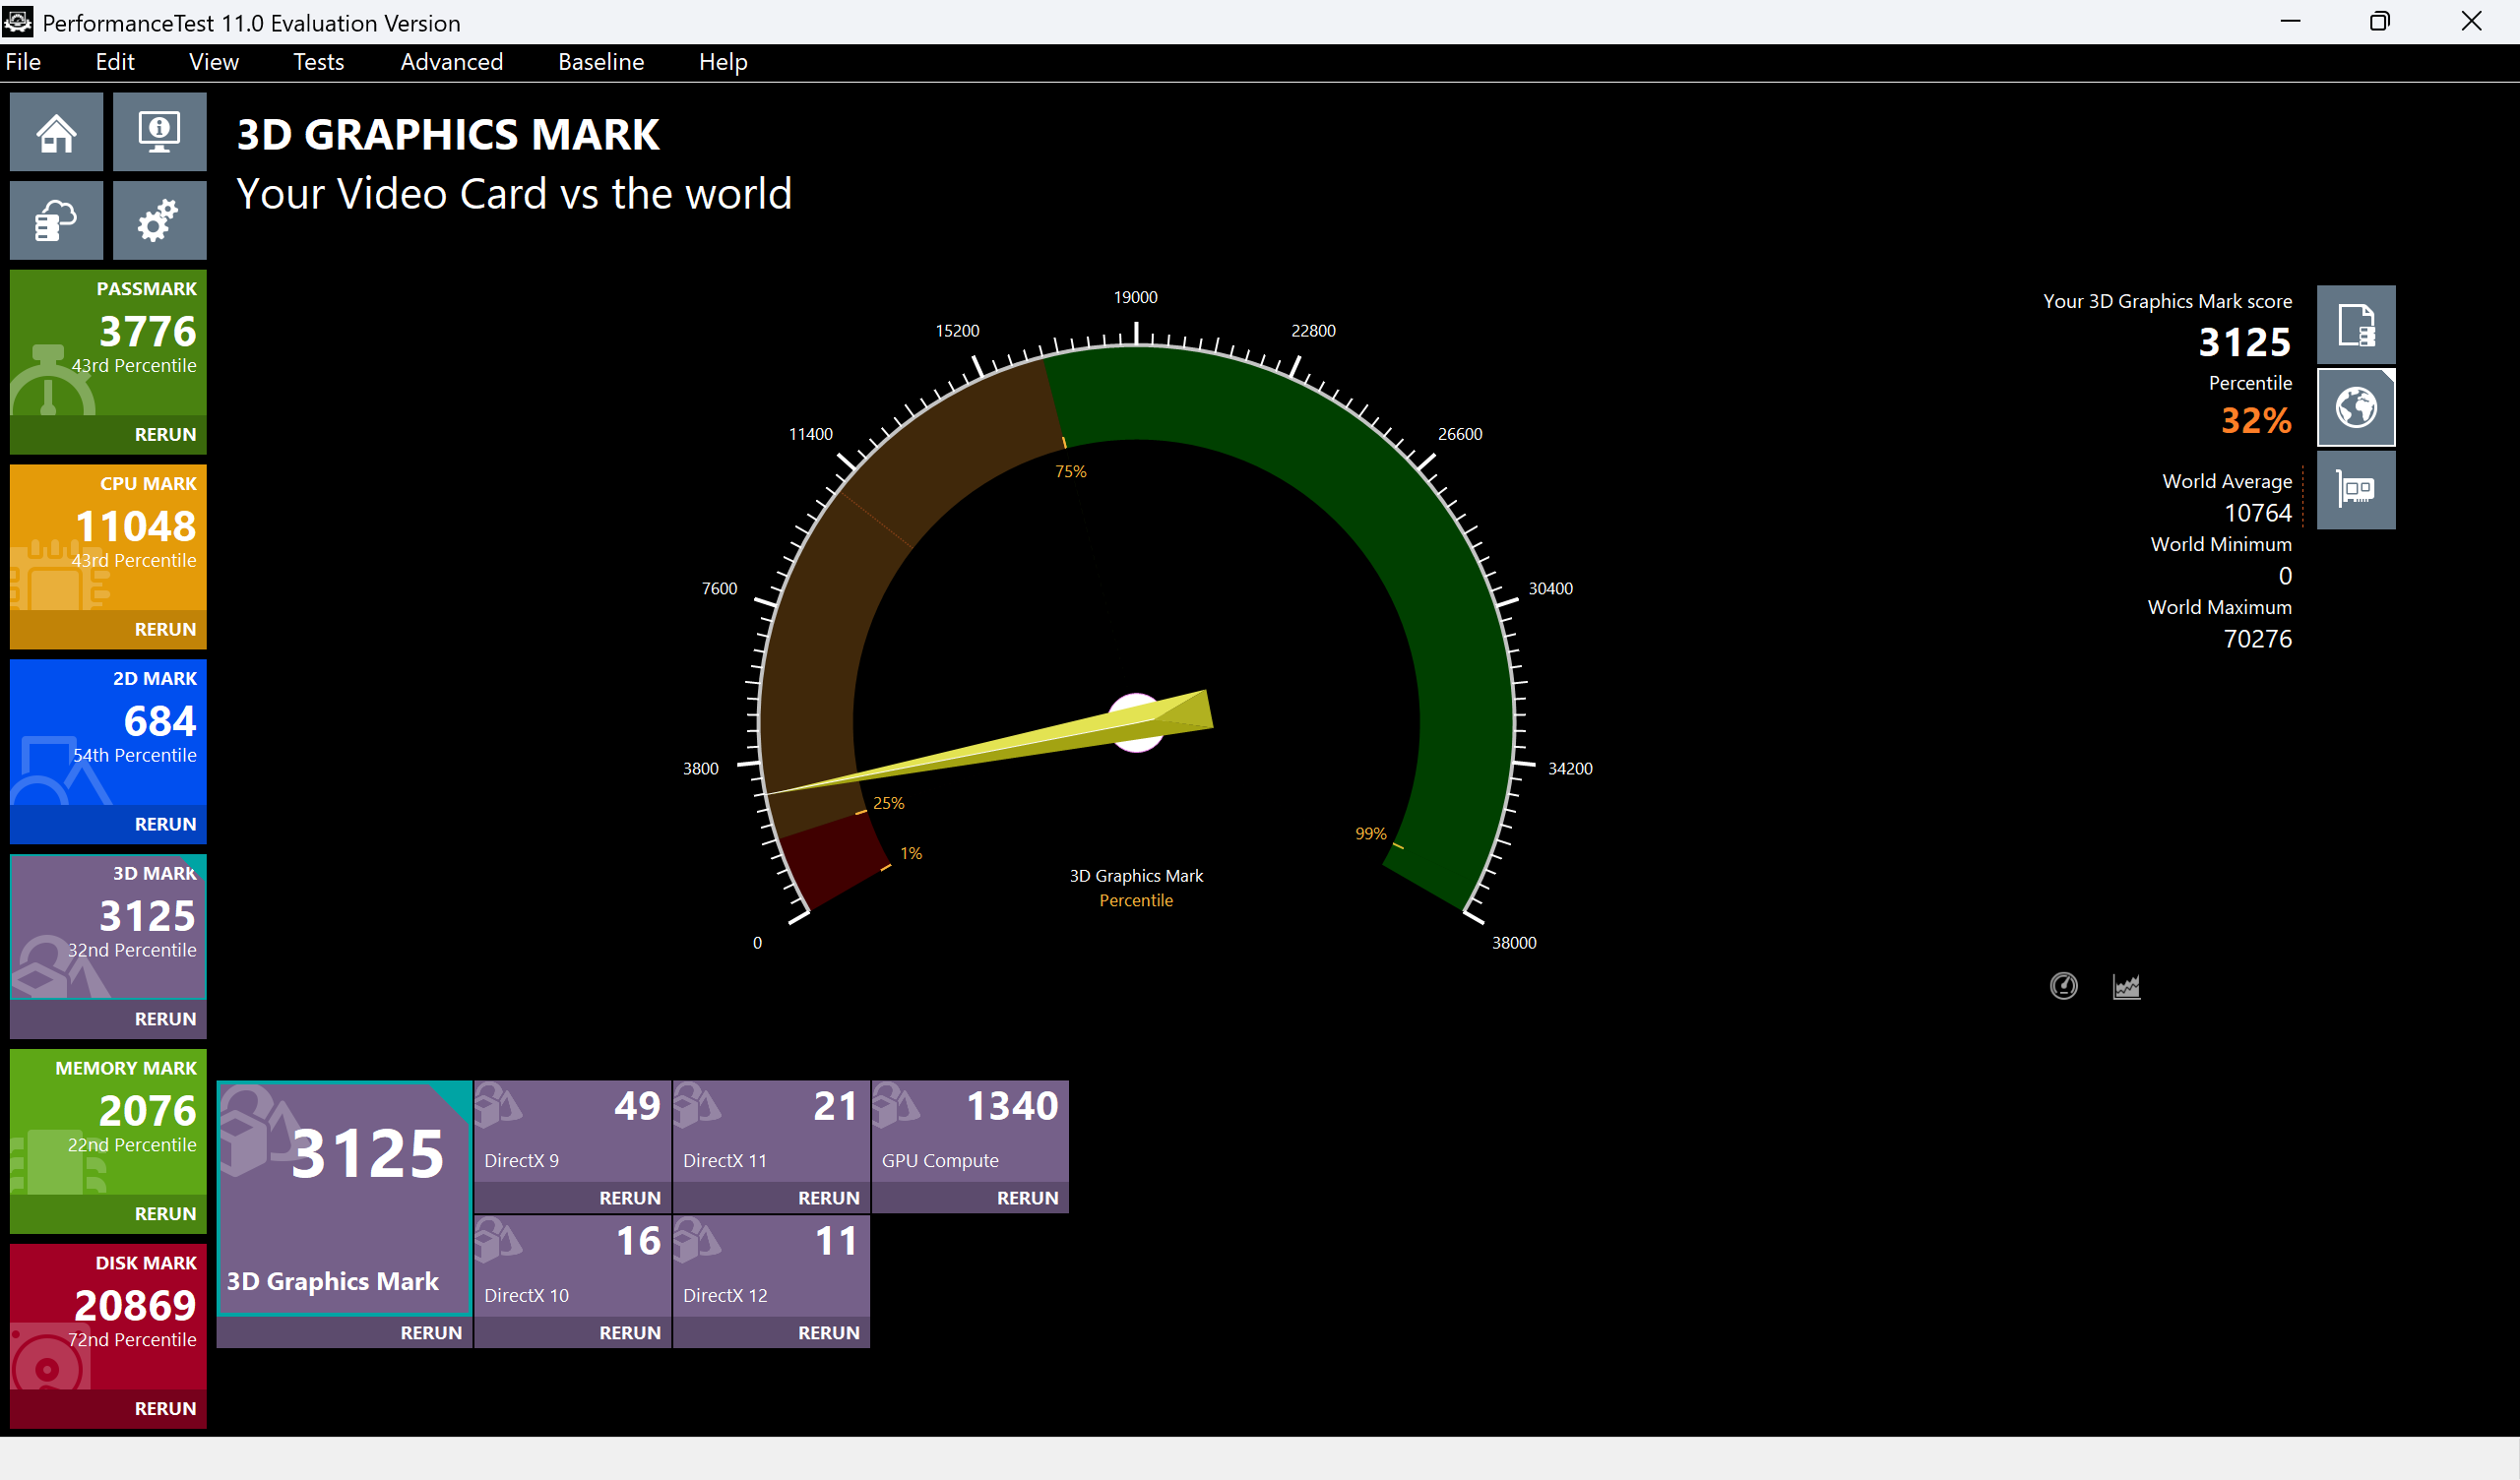Open the gear settings icon
The height and width of the screenshot is (1480, 2520).
coord(159,220)
